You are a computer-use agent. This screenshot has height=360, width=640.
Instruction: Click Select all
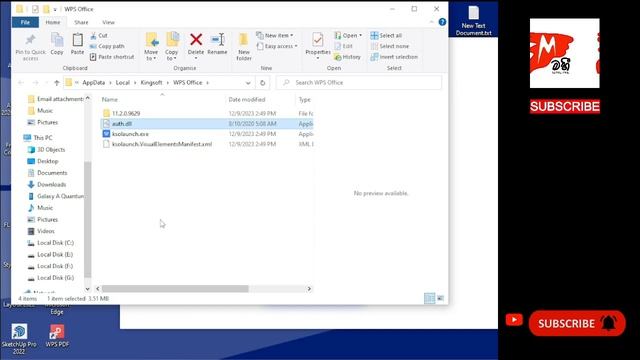click(386, 36)
